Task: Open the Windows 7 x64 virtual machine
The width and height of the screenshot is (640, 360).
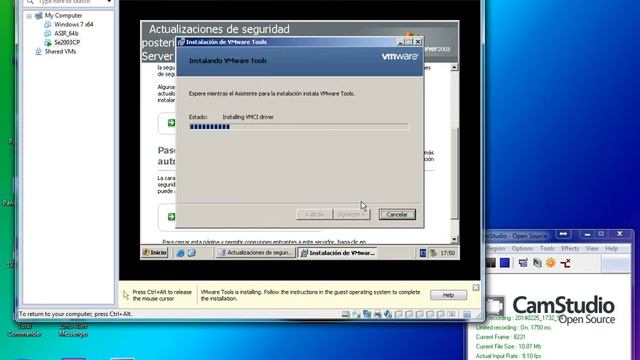Action: tap(73, 24)
